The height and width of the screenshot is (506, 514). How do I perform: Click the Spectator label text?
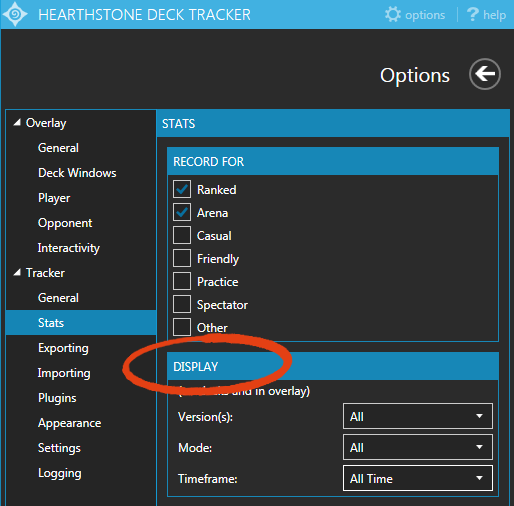[222, 305]
